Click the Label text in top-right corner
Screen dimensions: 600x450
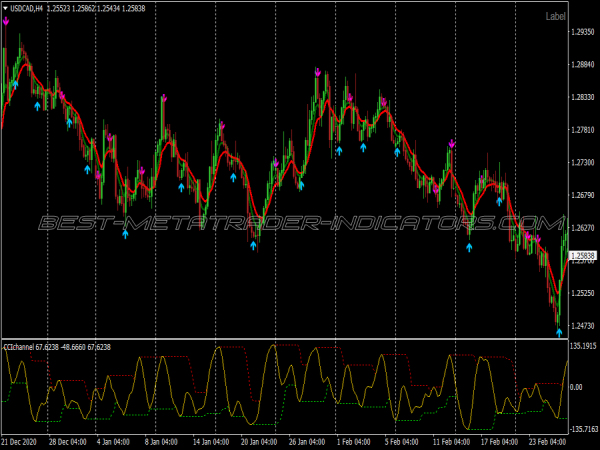583,16
